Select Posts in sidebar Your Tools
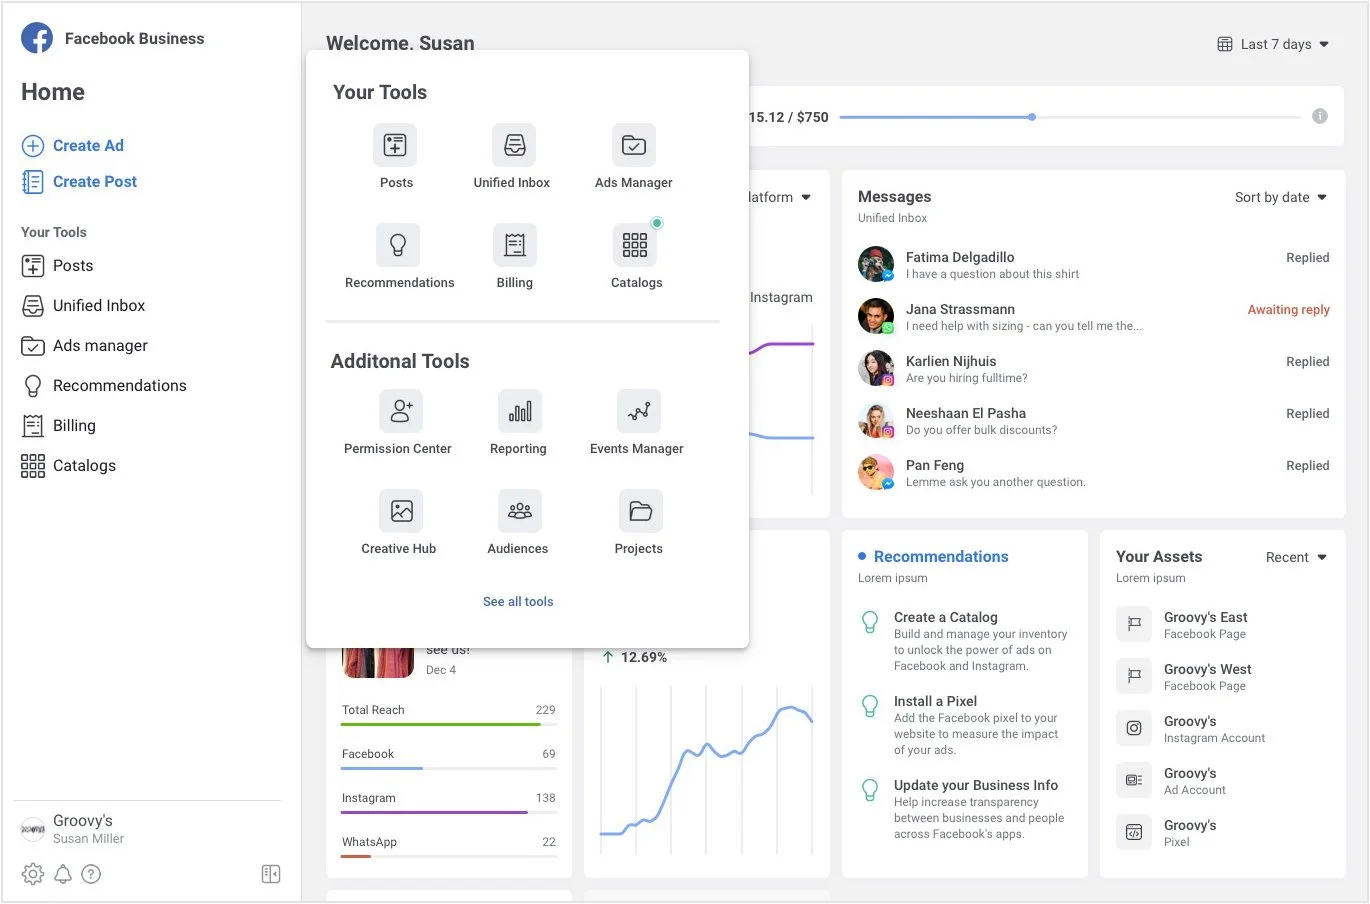Screen dimensions: 1370x904 pos(58,266)
